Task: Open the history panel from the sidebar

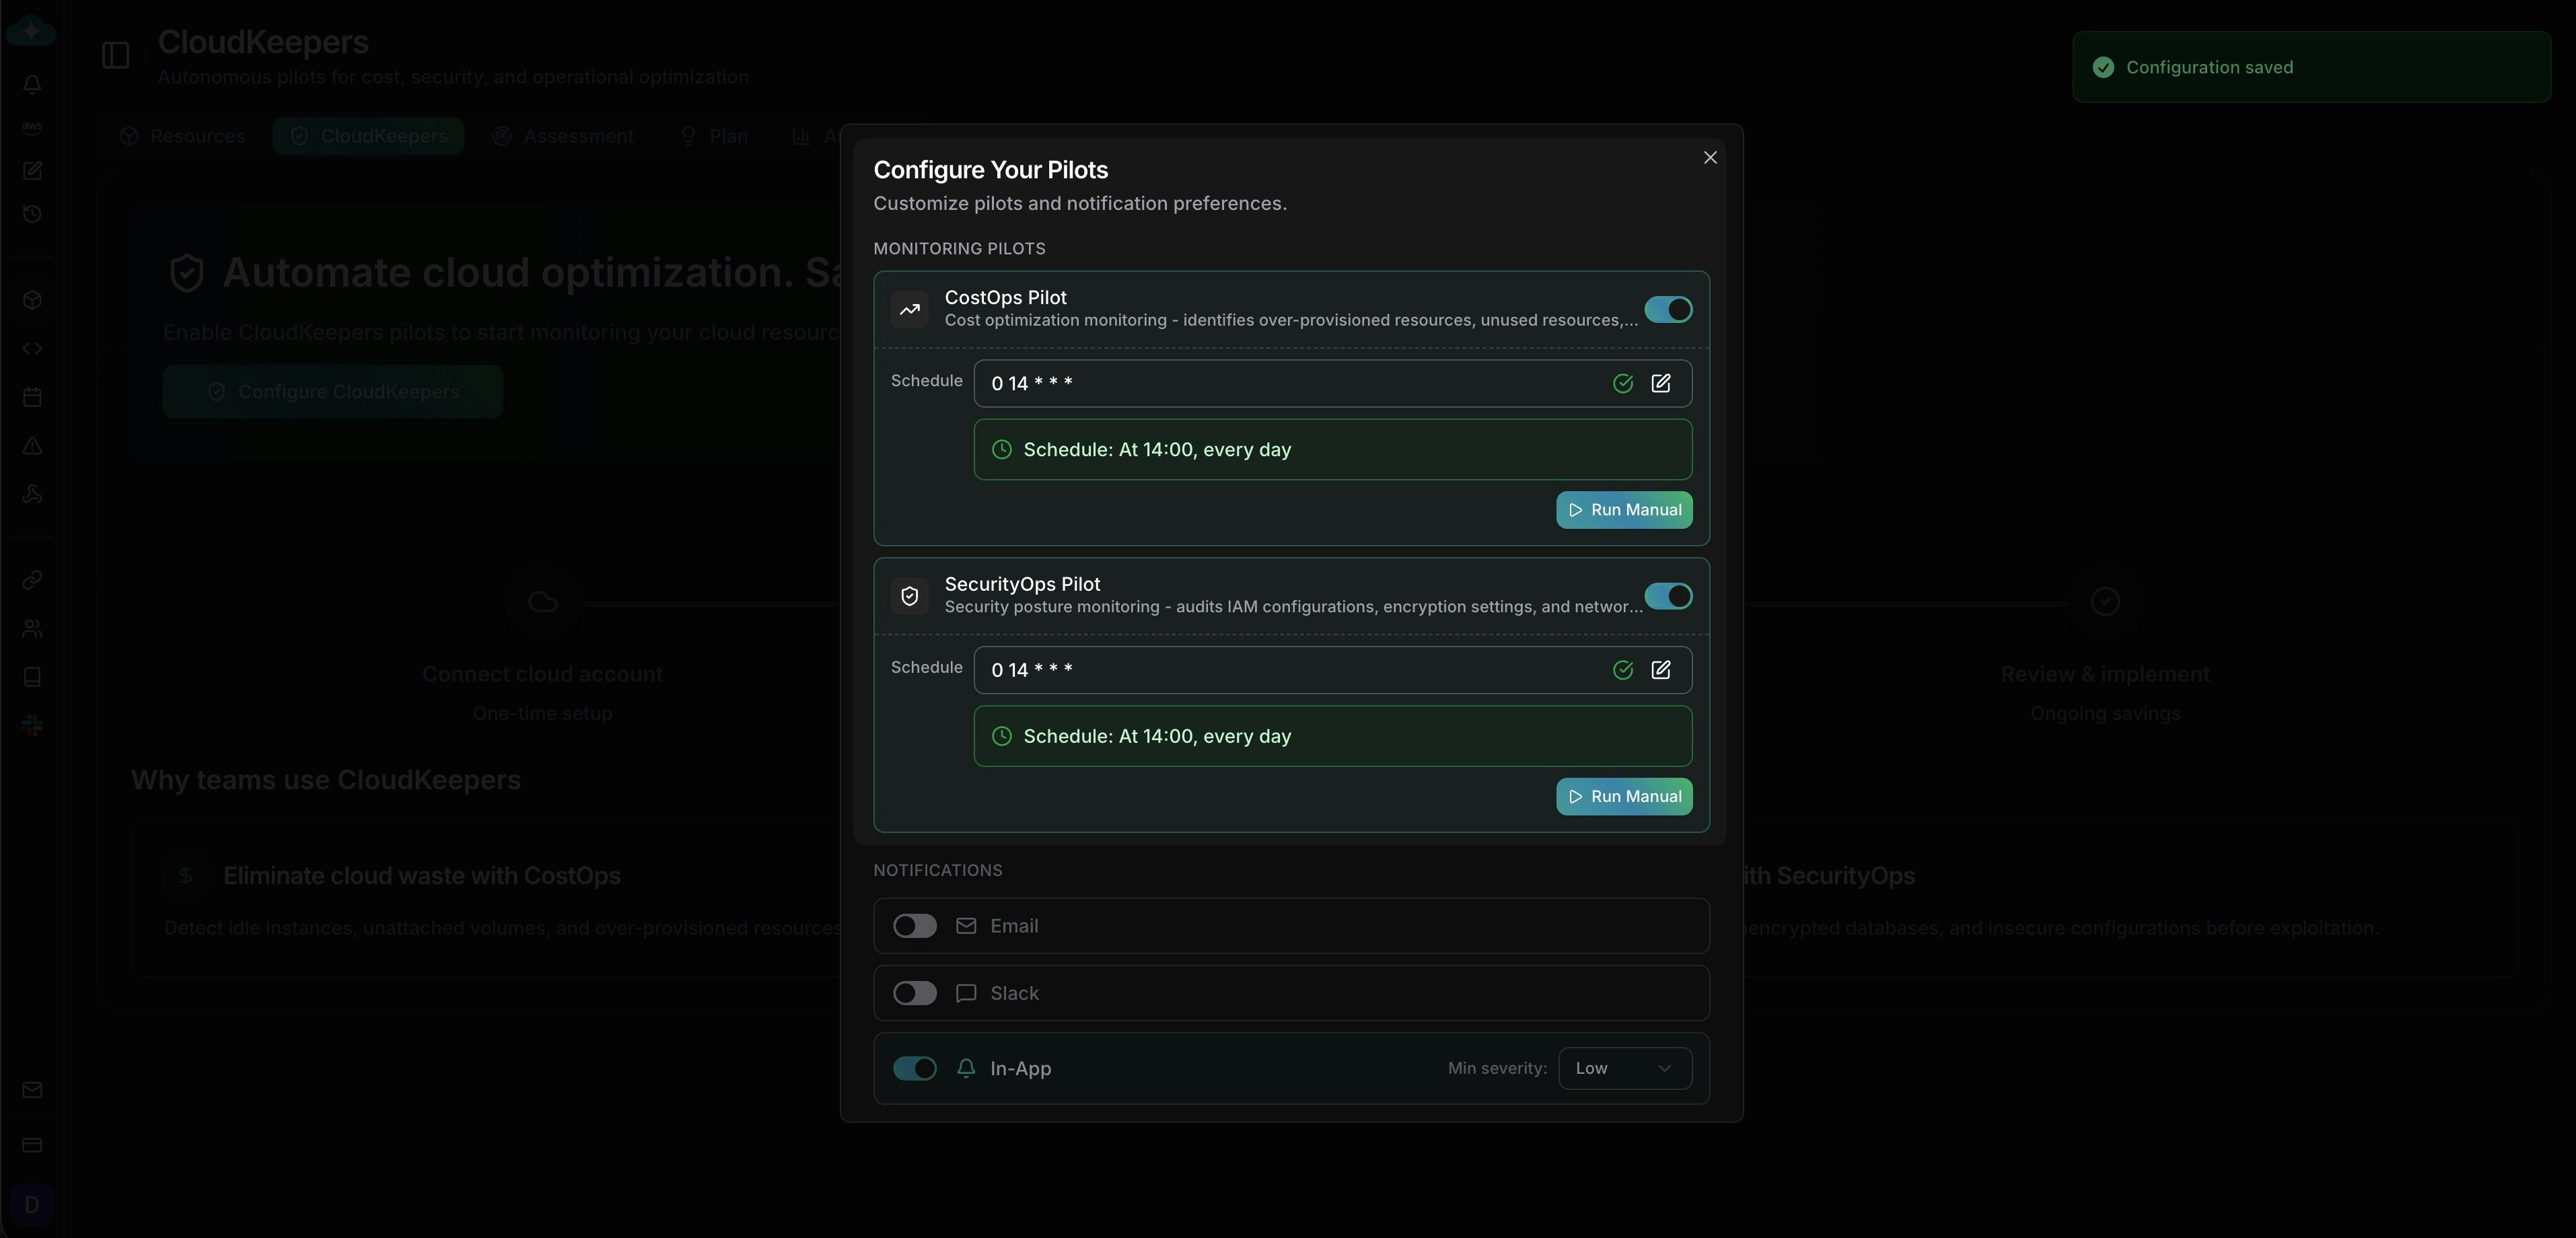Action: 31,213
